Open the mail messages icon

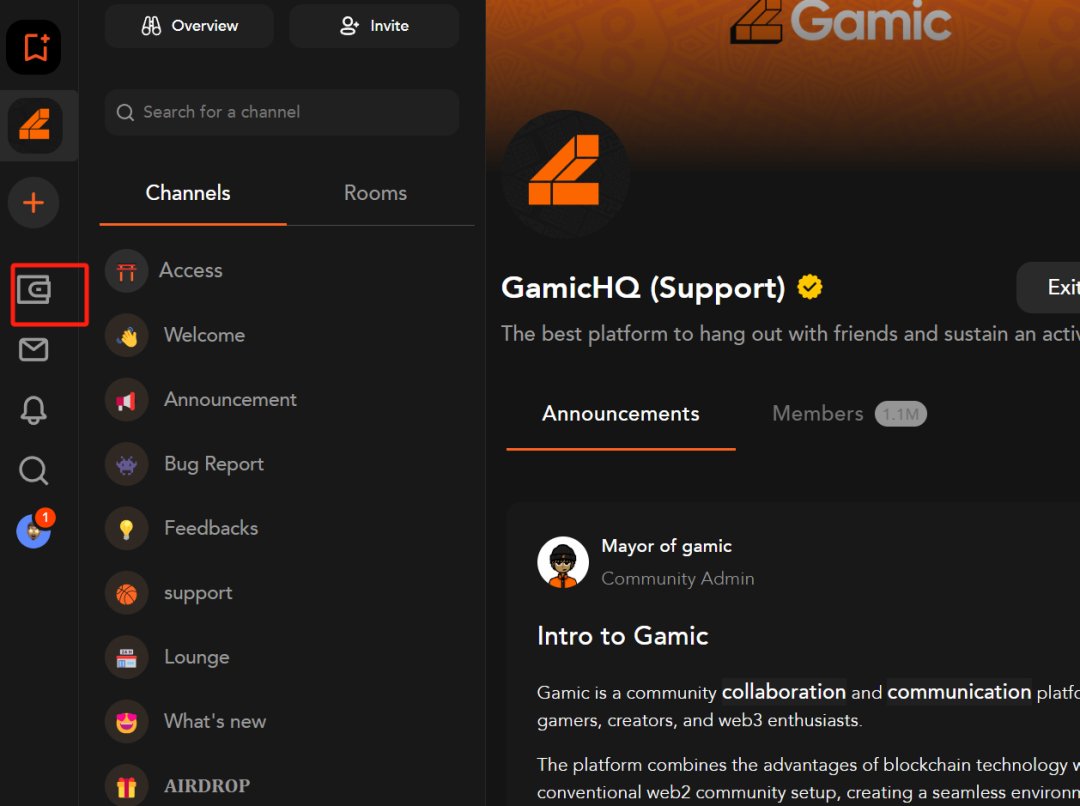pos(33,350)
